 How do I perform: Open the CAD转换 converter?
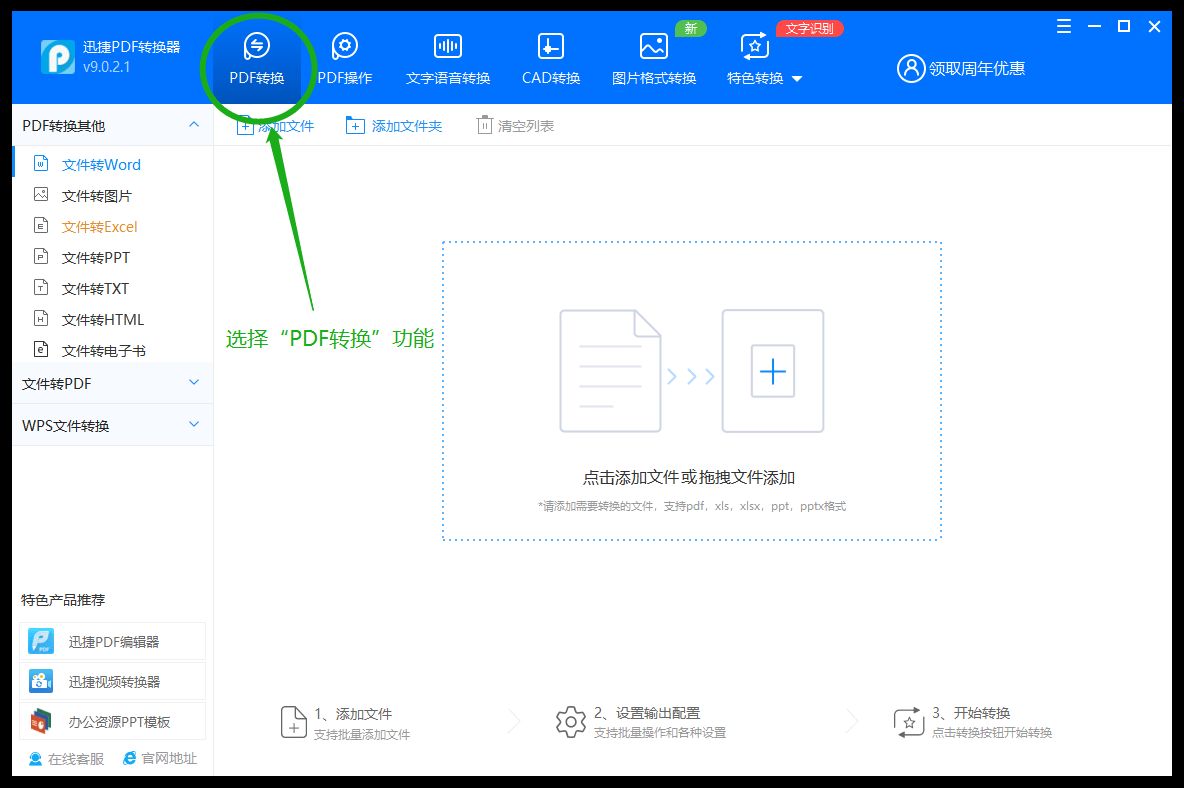550,55
